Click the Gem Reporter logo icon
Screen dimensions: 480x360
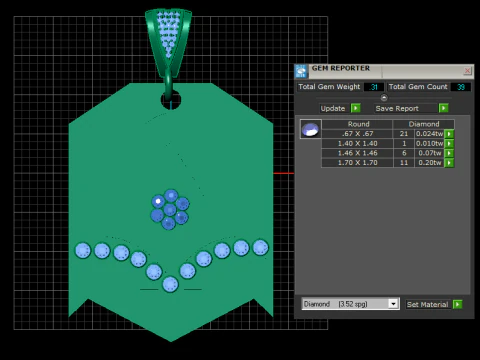pyautogui.click(x=301, y=71)
